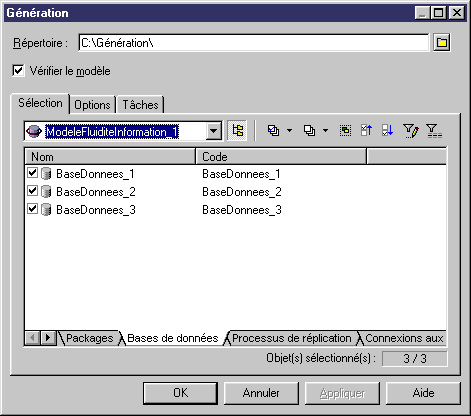471x416 pixels.
Task: Click the Annuler button
Action: (x=261, y=393)
